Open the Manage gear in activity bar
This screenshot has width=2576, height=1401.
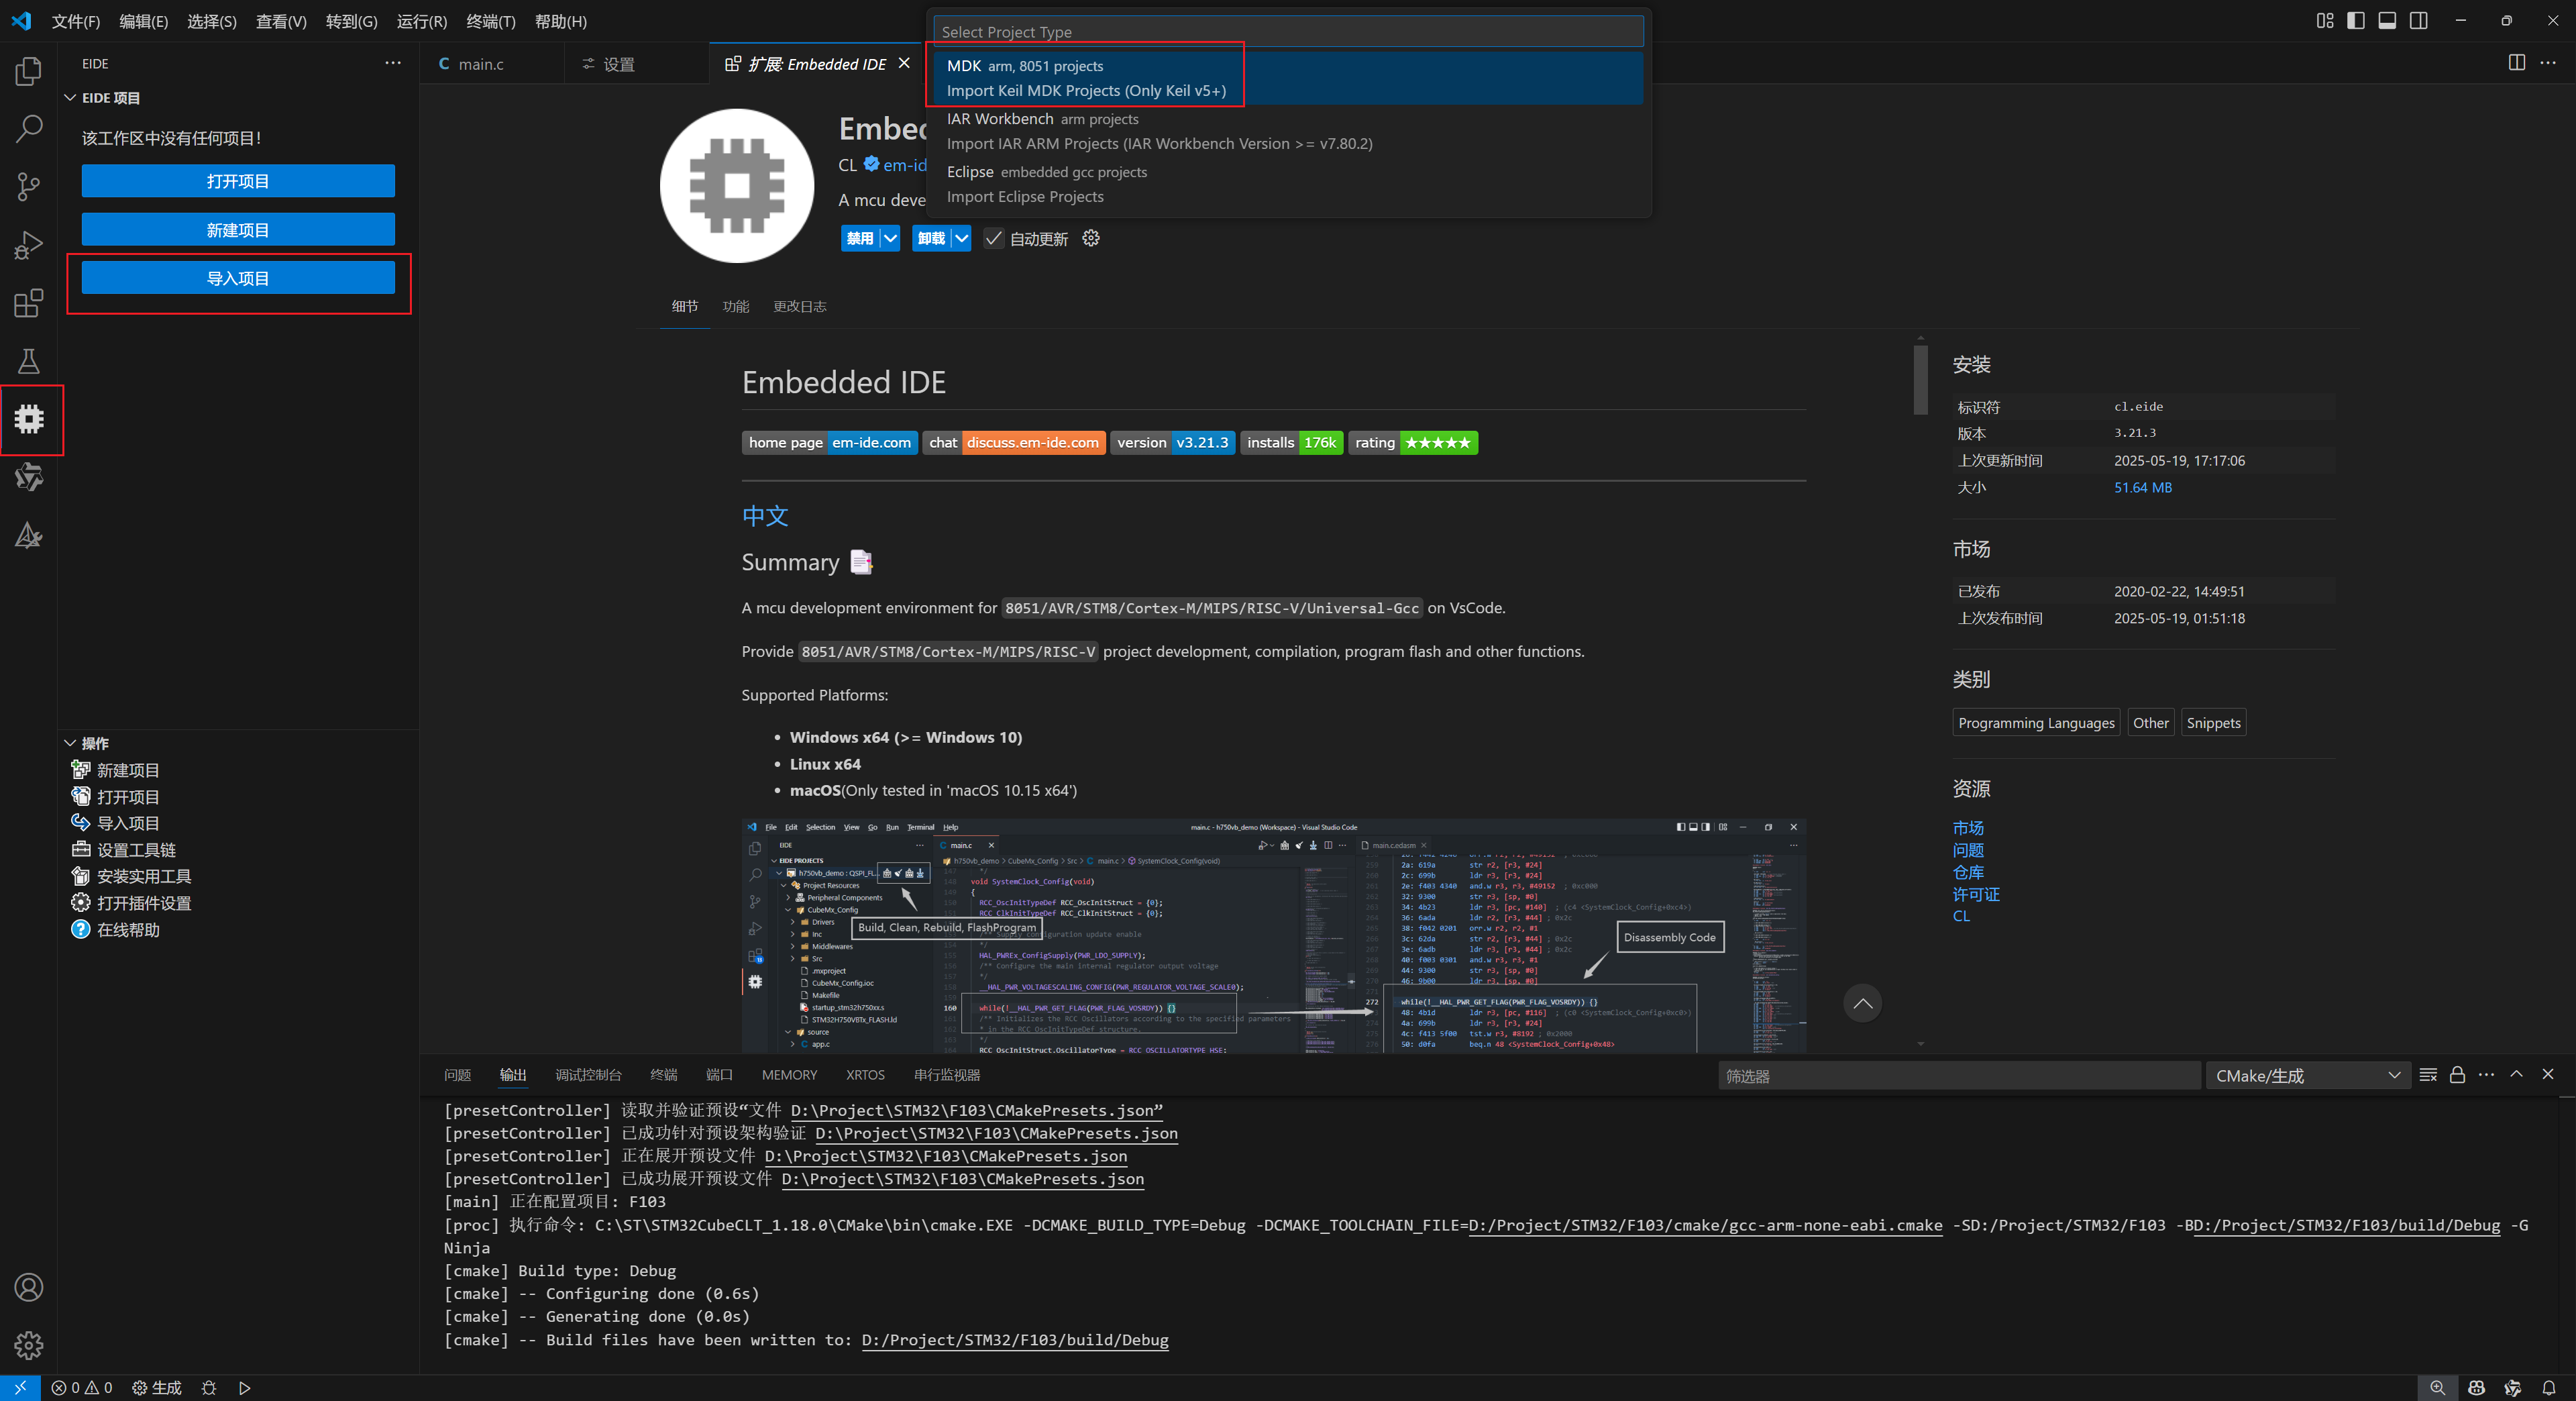tap(29, 1345)
